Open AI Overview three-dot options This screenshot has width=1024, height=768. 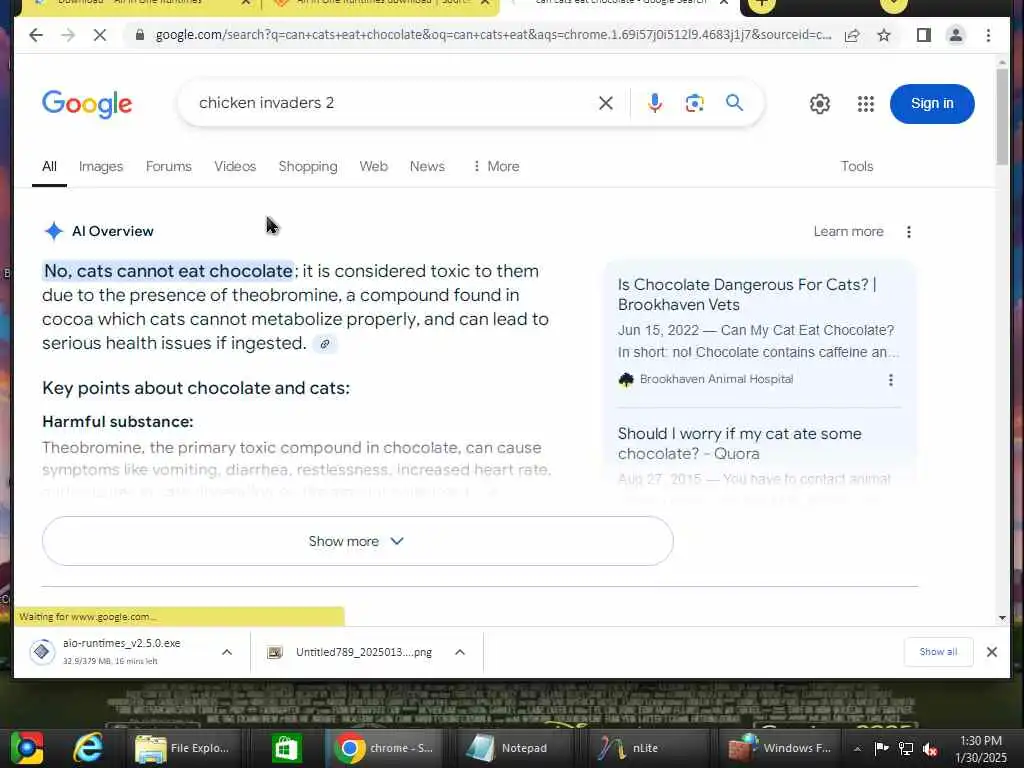(908, 232)
